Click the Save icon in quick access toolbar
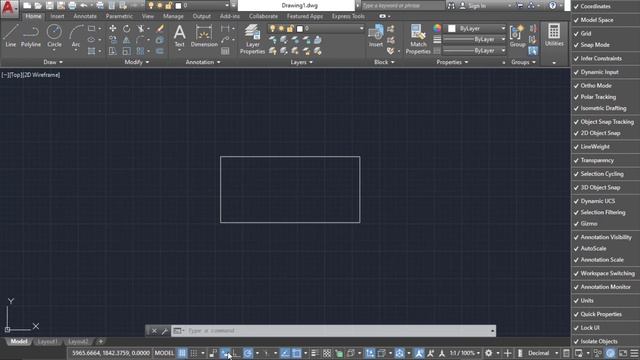640x360 pixels. click(49, 6)
